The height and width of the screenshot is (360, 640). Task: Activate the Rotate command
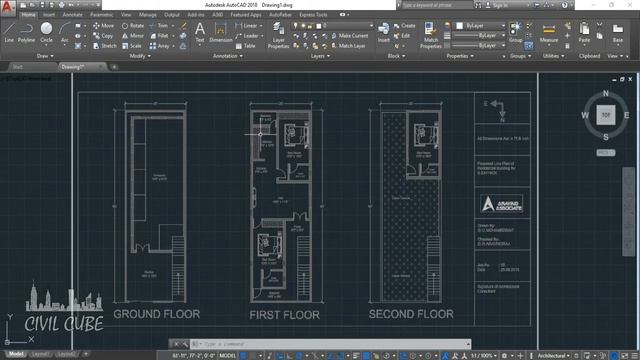click(x=133, y=26)
